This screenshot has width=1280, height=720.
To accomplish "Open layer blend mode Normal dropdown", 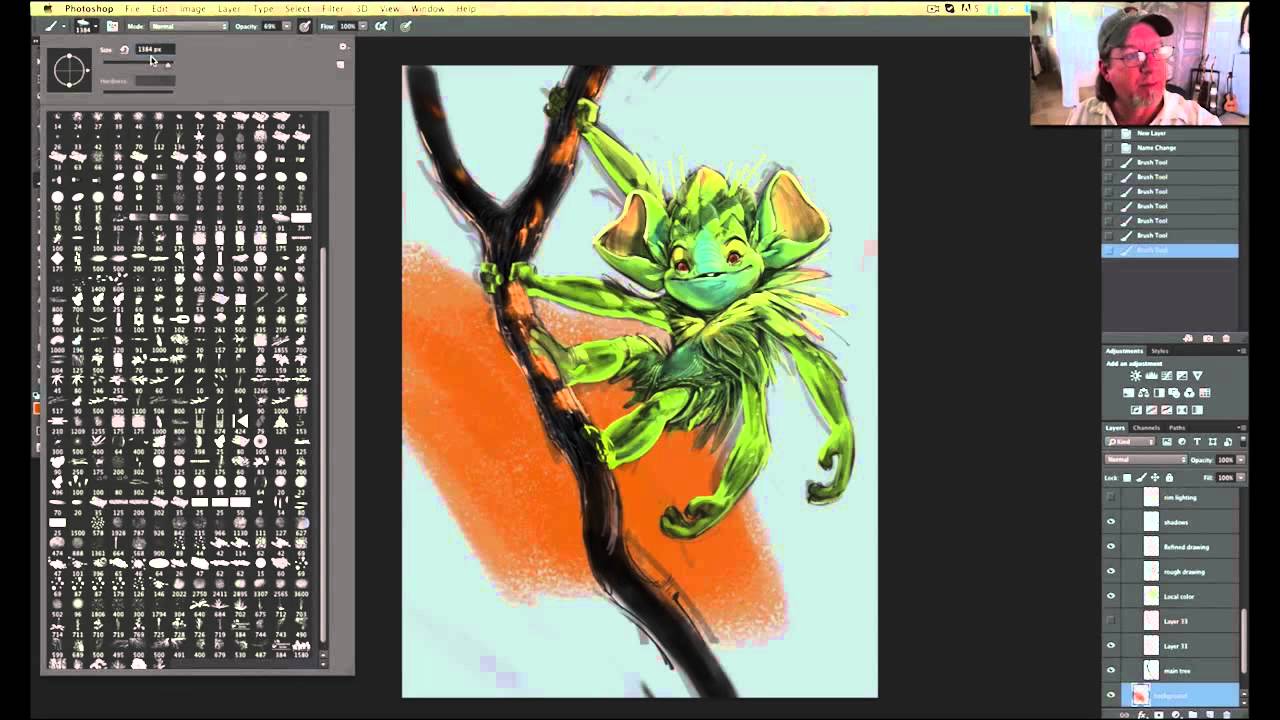I will pos(1145,460).
